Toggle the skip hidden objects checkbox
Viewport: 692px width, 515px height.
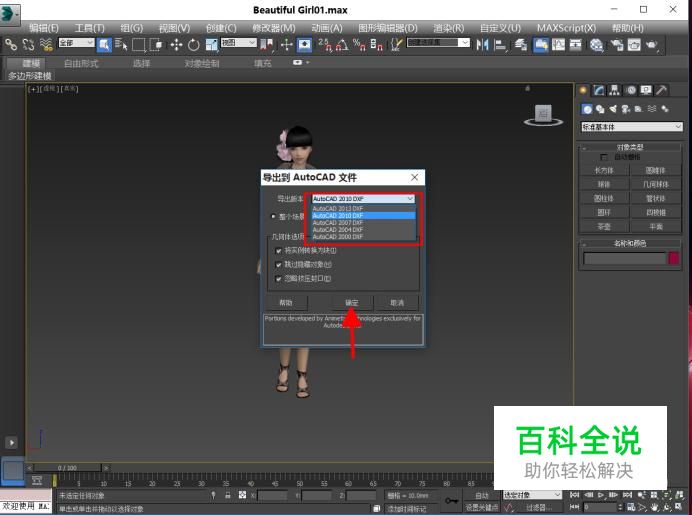pyautogui.click(x=278, y=265)
